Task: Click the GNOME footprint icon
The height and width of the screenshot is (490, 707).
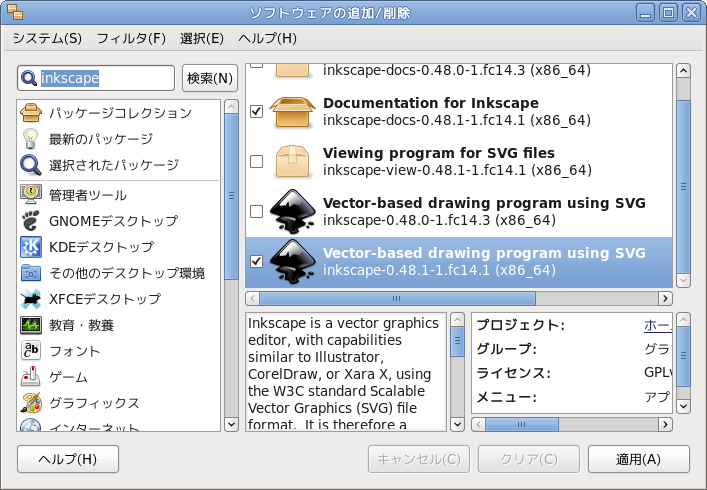Action: pyautogui.click(x=31, y=220)
